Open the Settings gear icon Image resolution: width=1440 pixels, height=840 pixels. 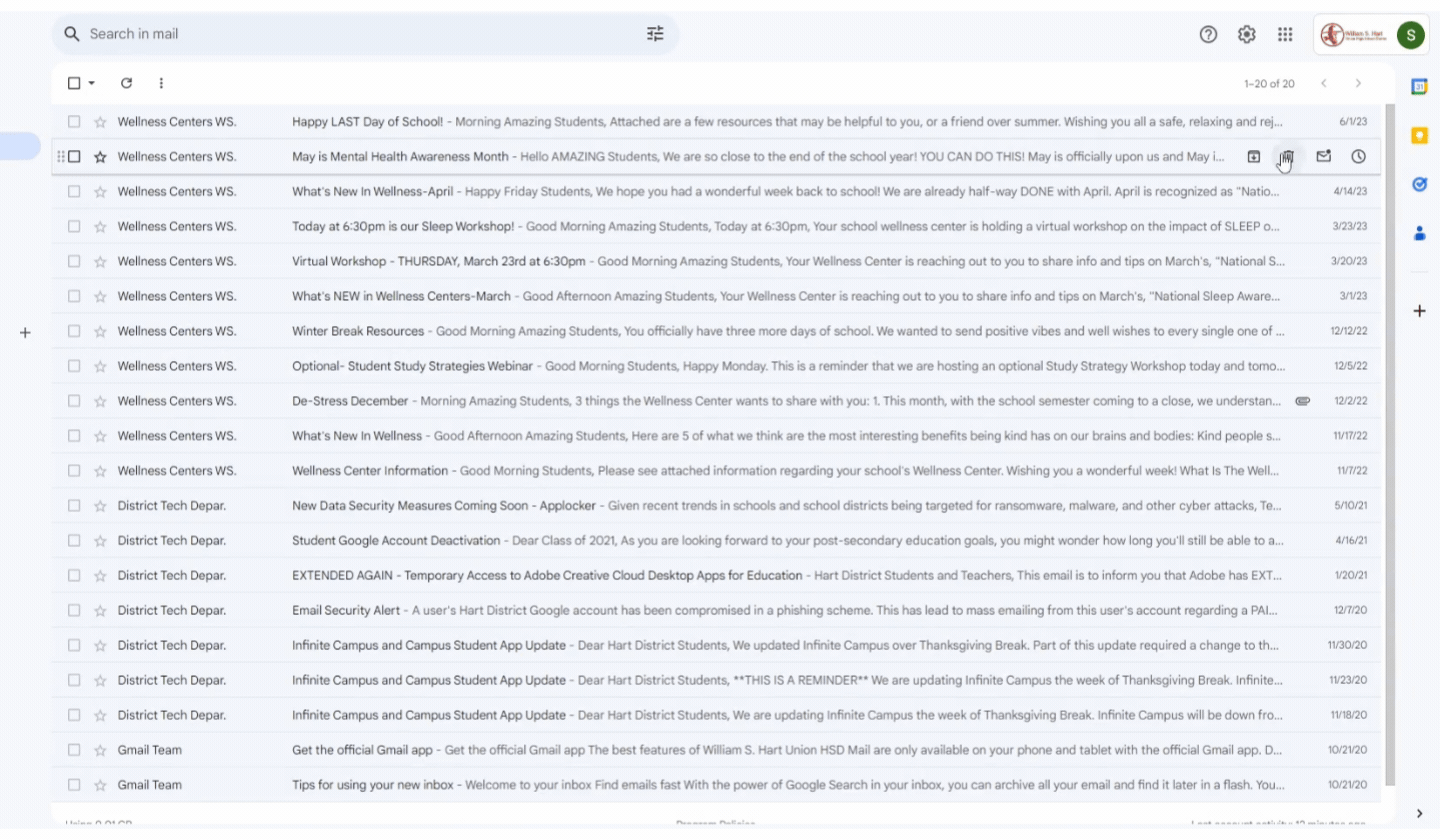pyautogui.click(x=1246, y=34)
